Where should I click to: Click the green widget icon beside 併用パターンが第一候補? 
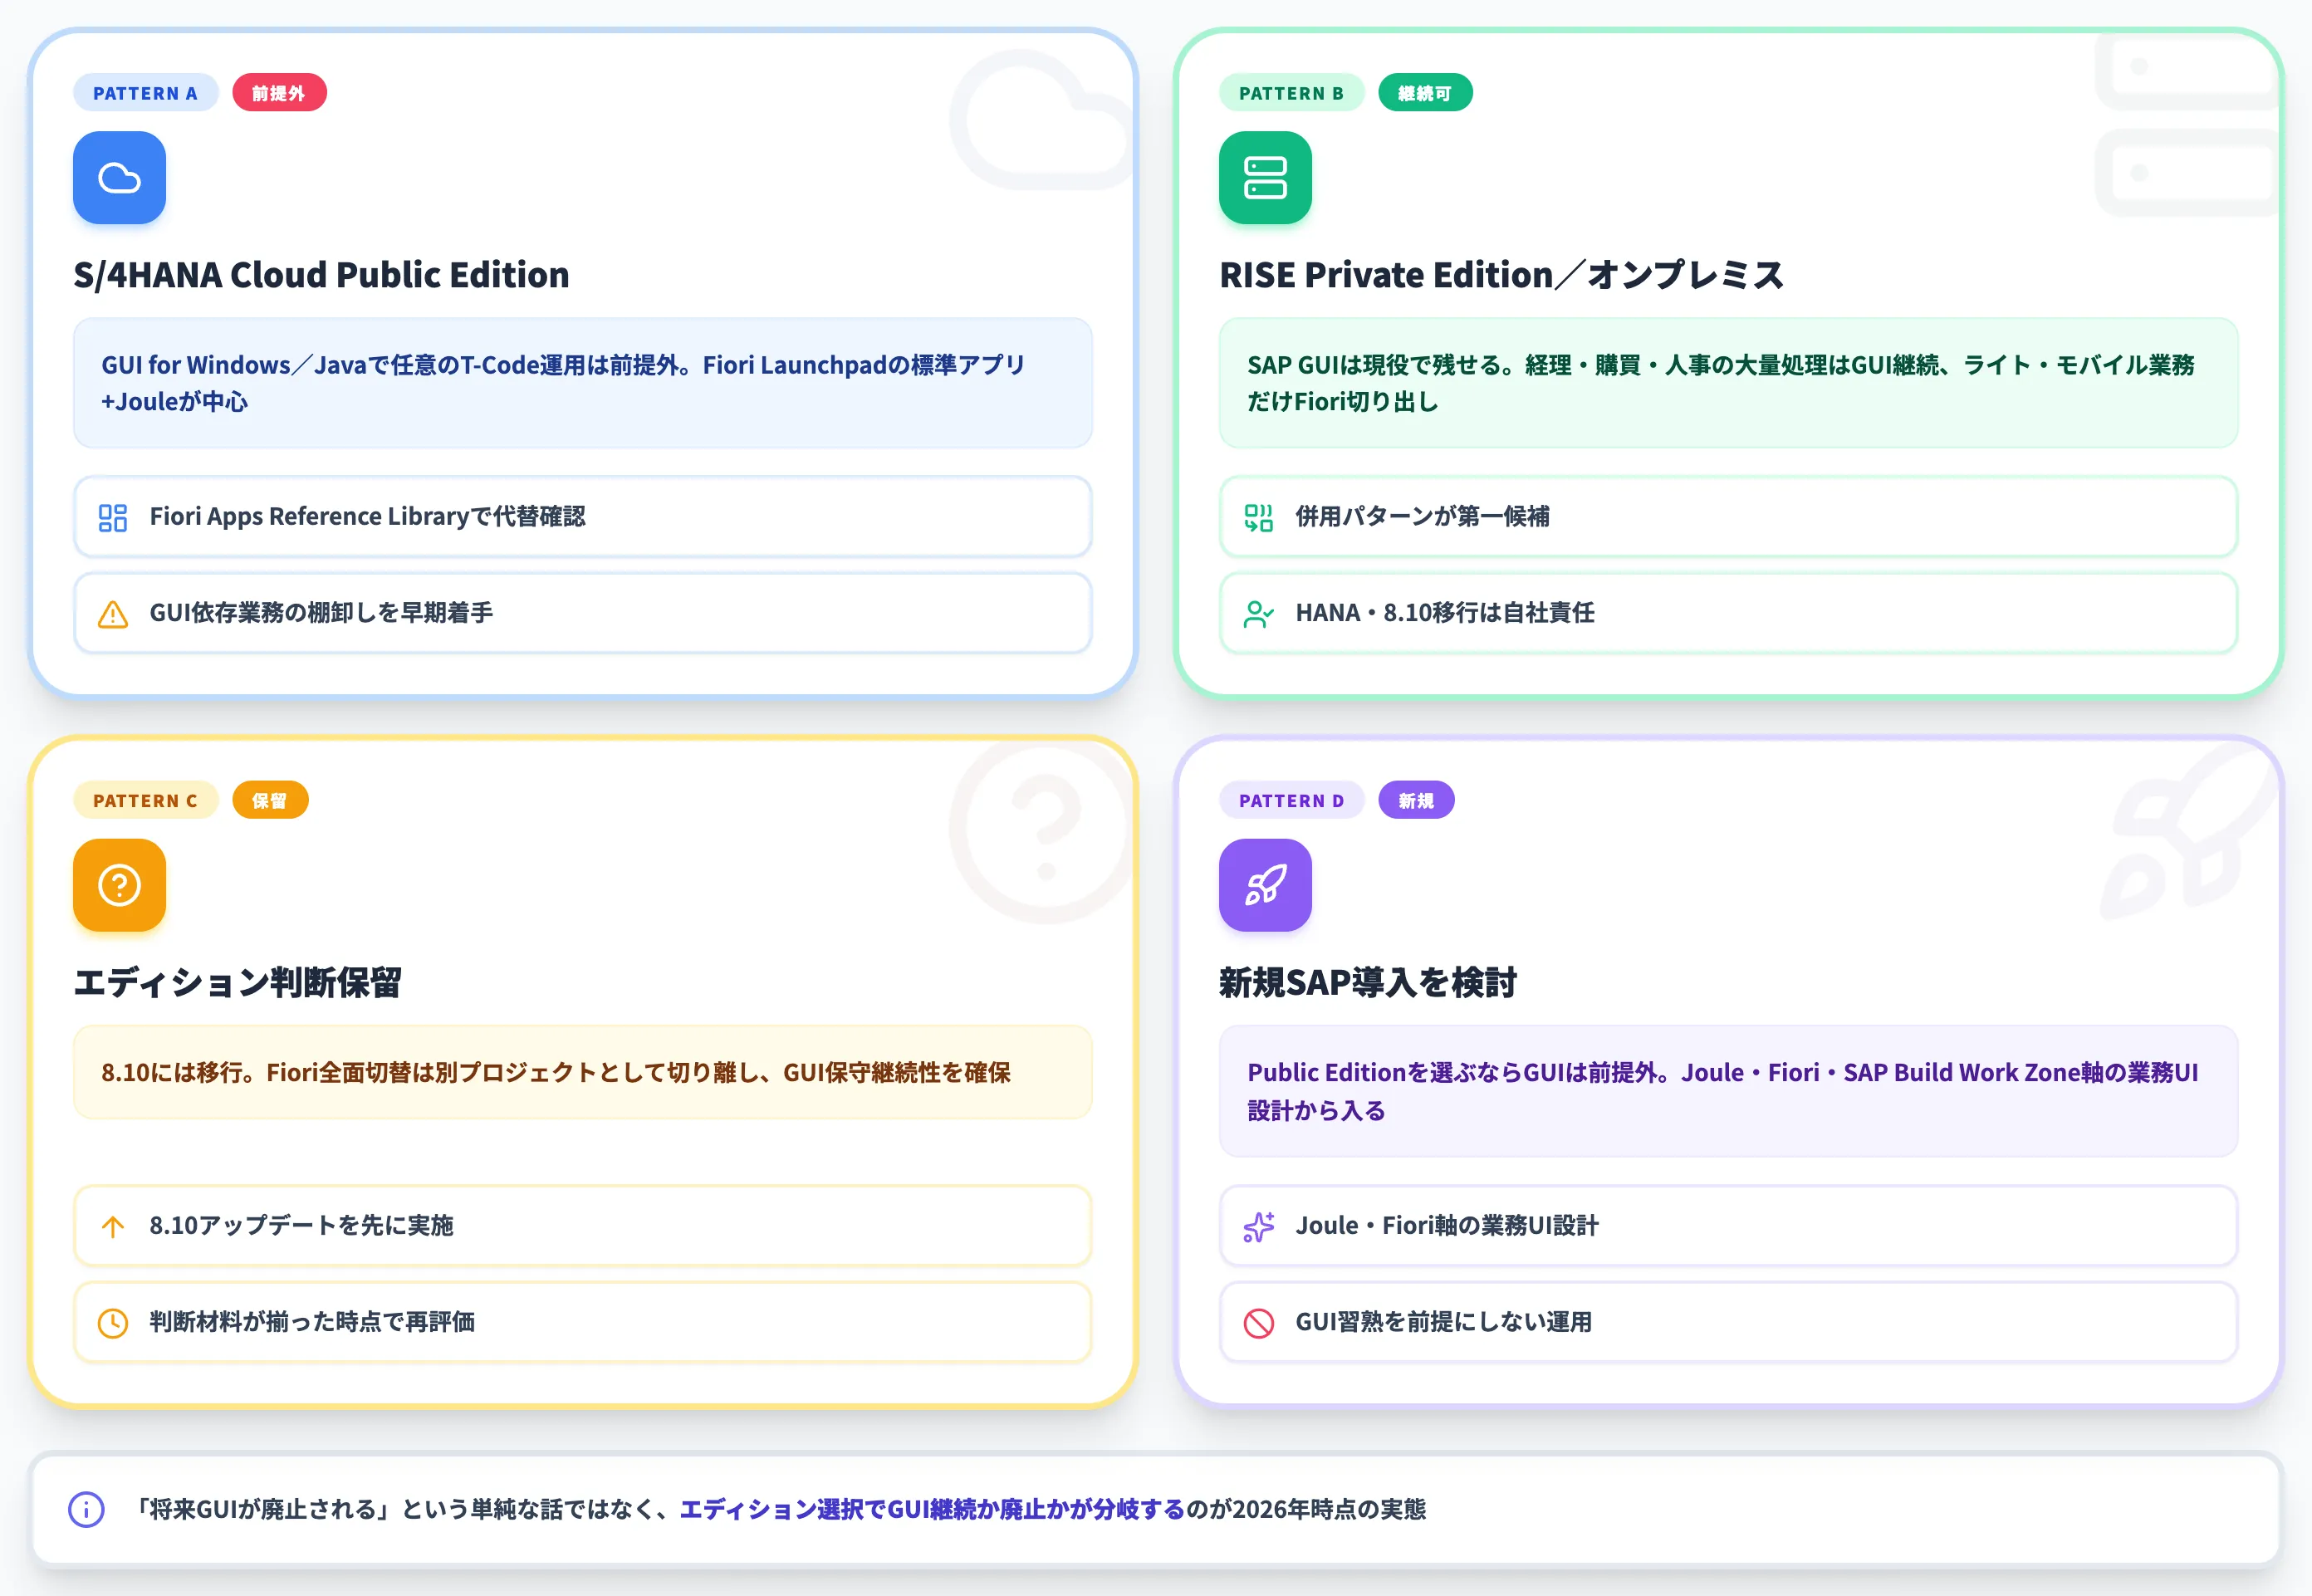[1259, 517]
